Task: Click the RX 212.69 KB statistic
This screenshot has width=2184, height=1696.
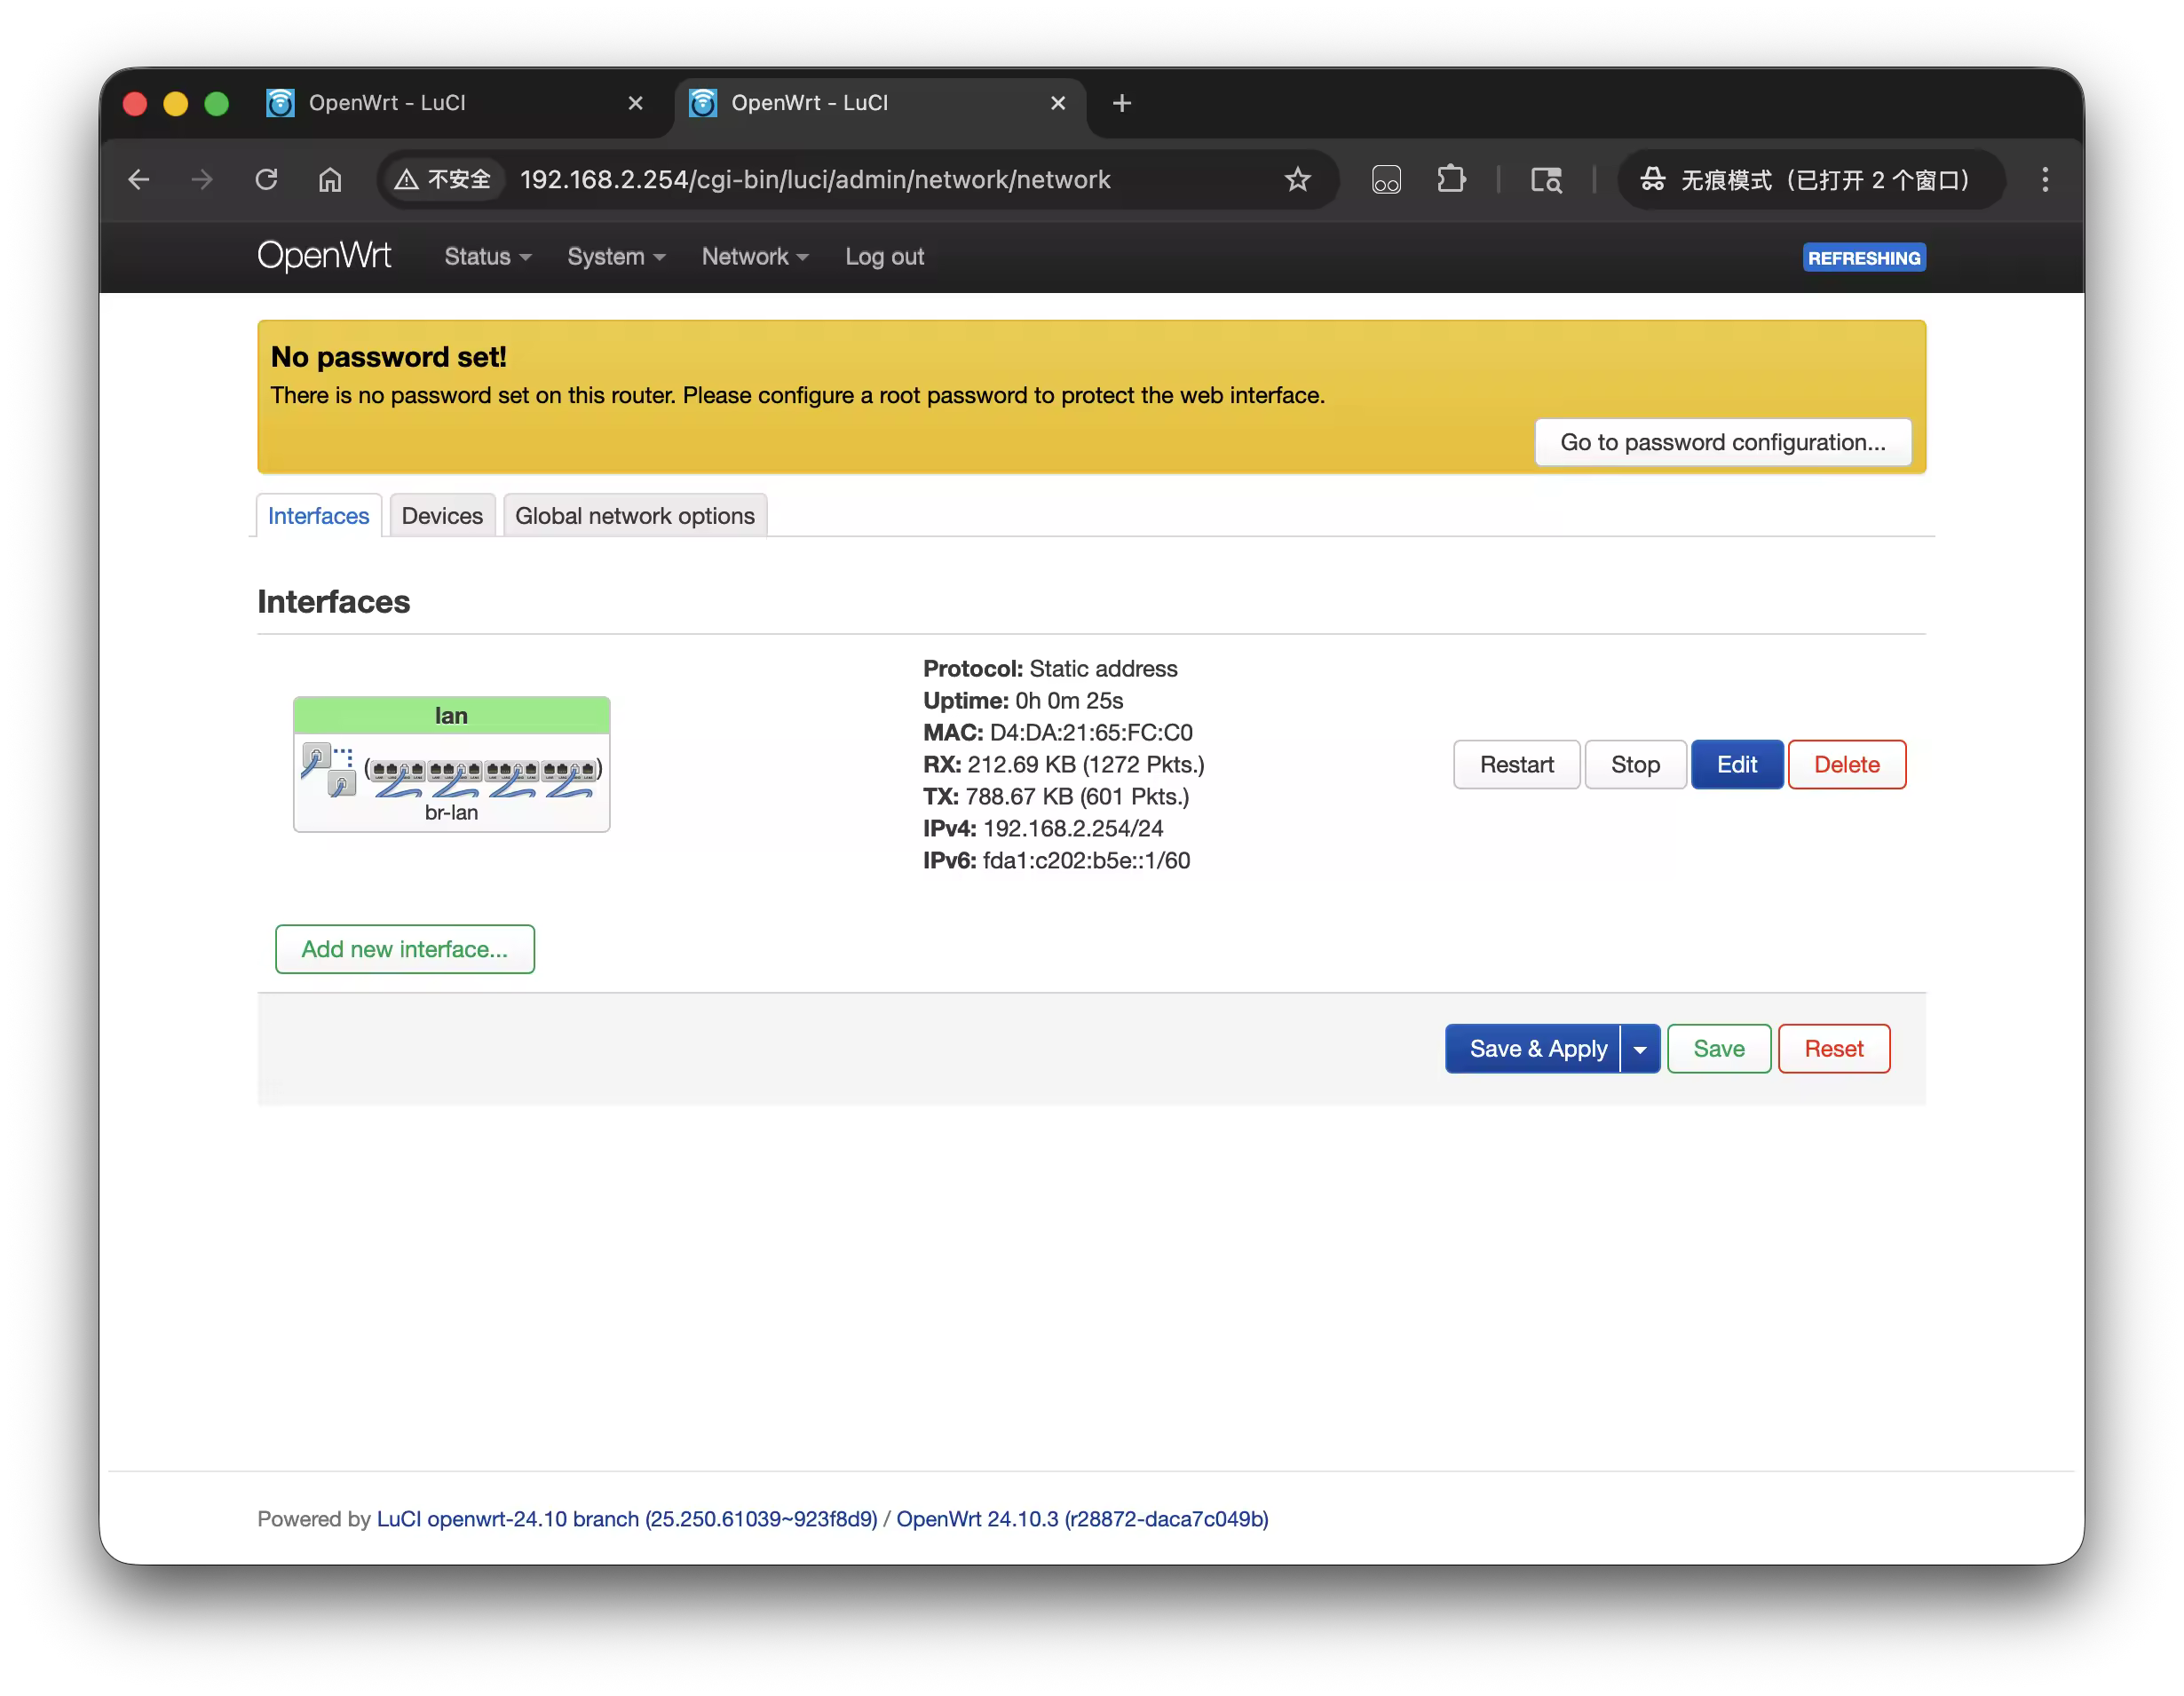Action: [x=1064, y=765]
